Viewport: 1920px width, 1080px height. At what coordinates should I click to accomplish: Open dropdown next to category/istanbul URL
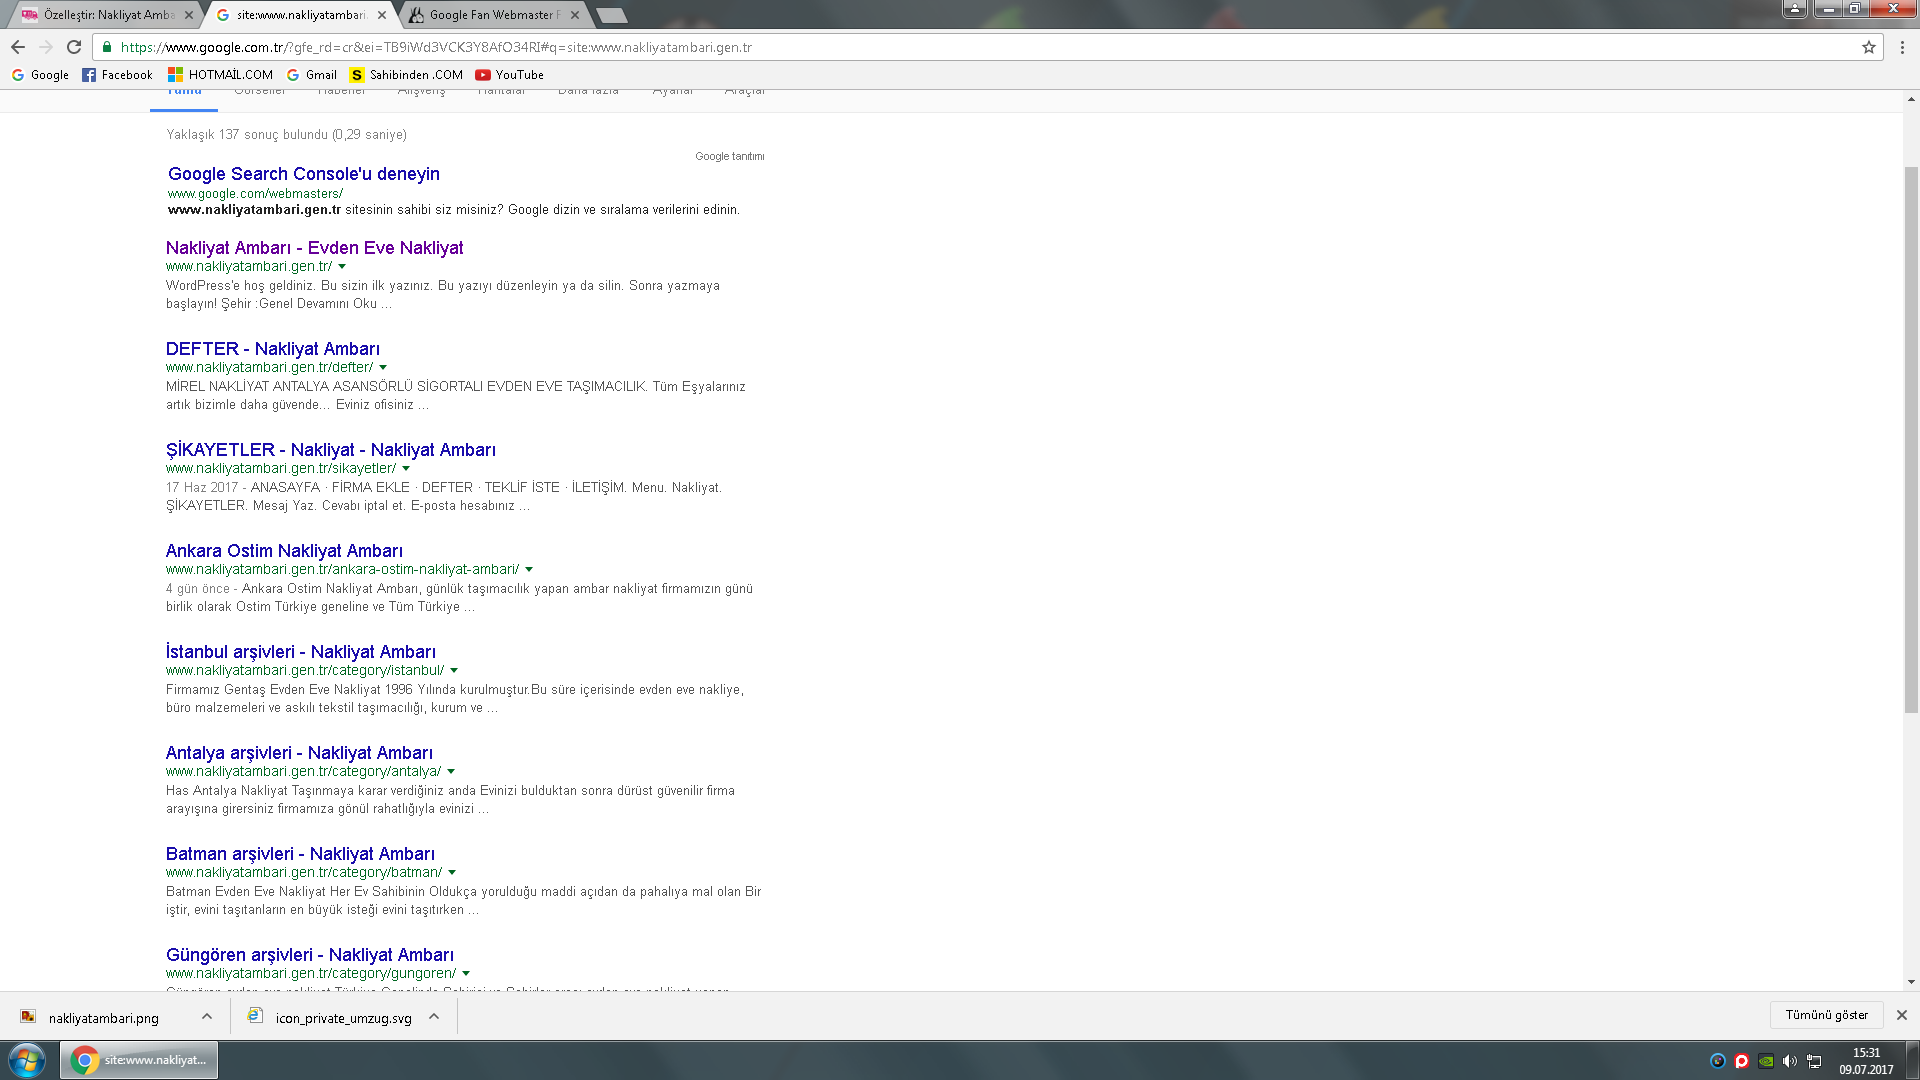[x=454, y=671]
